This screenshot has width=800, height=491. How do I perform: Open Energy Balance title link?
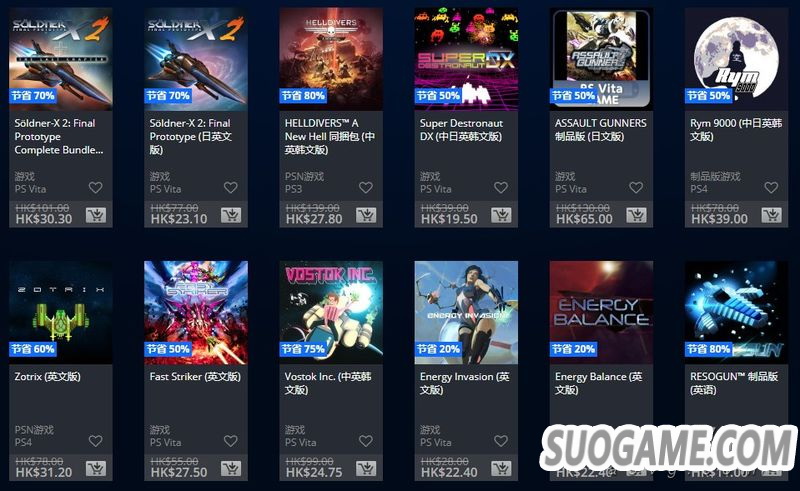(x=598, y=383)
